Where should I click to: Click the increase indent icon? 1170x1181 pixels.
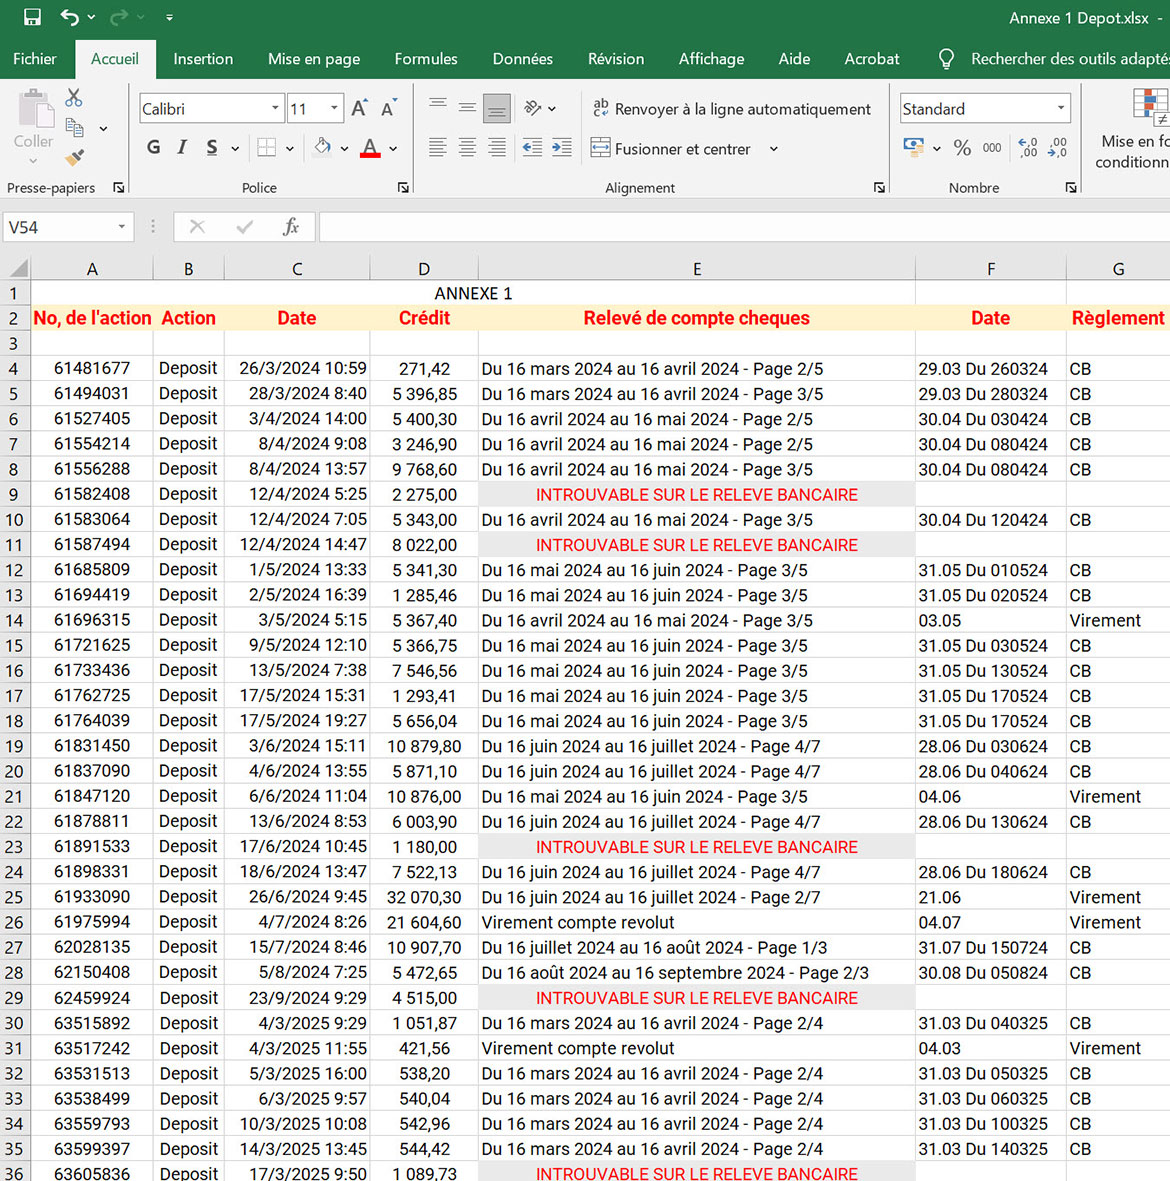point(562,148)
